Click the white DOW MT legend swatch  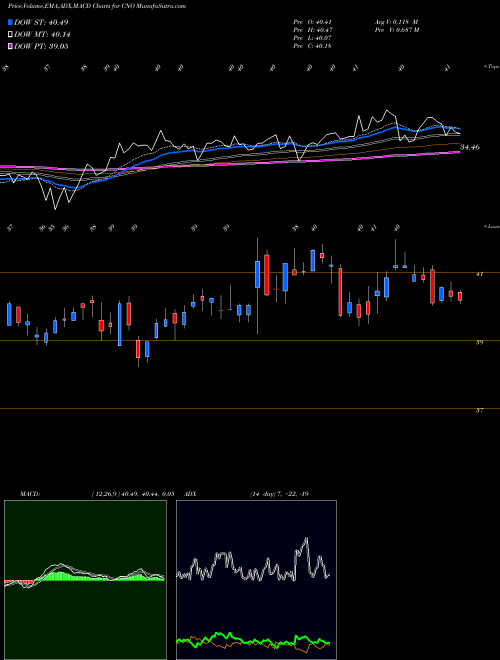[10, 35]
